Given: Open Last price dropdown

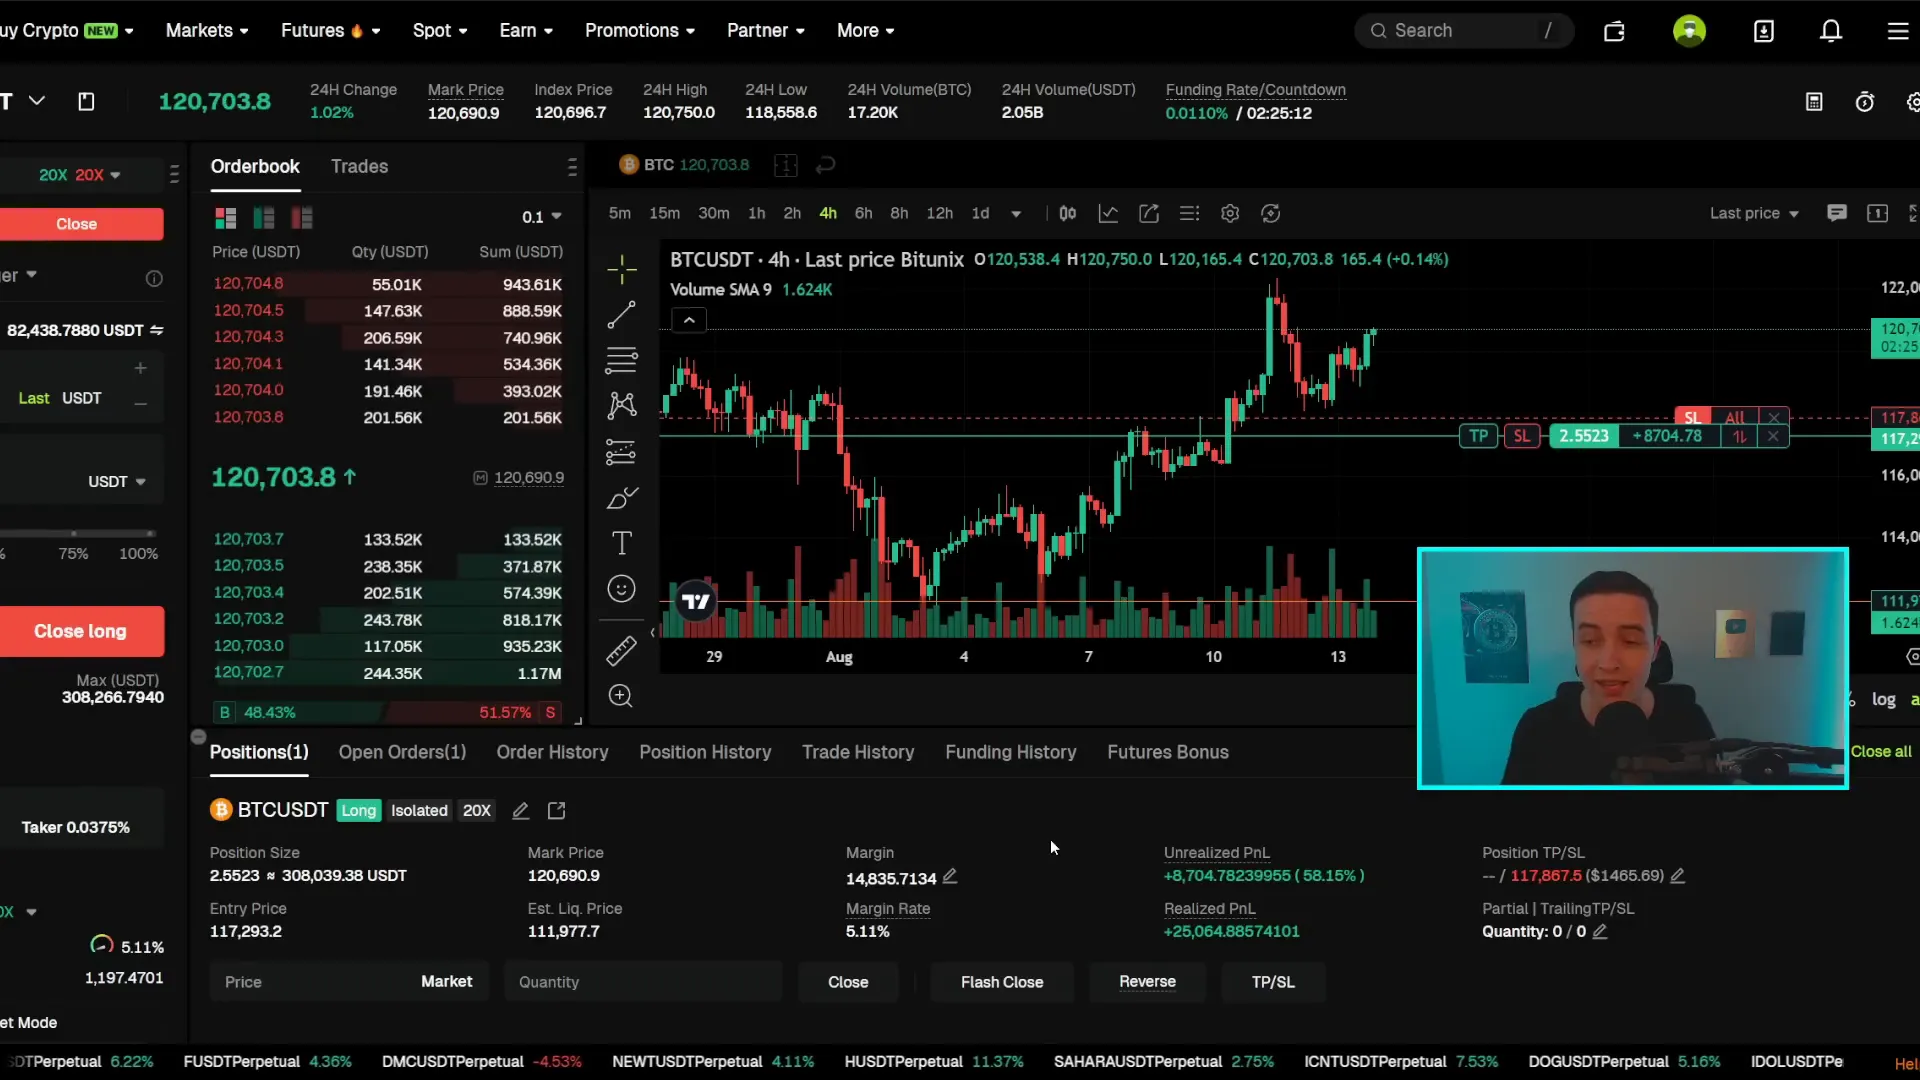Looking at the screenshot, I should [x=1754, y=213].
